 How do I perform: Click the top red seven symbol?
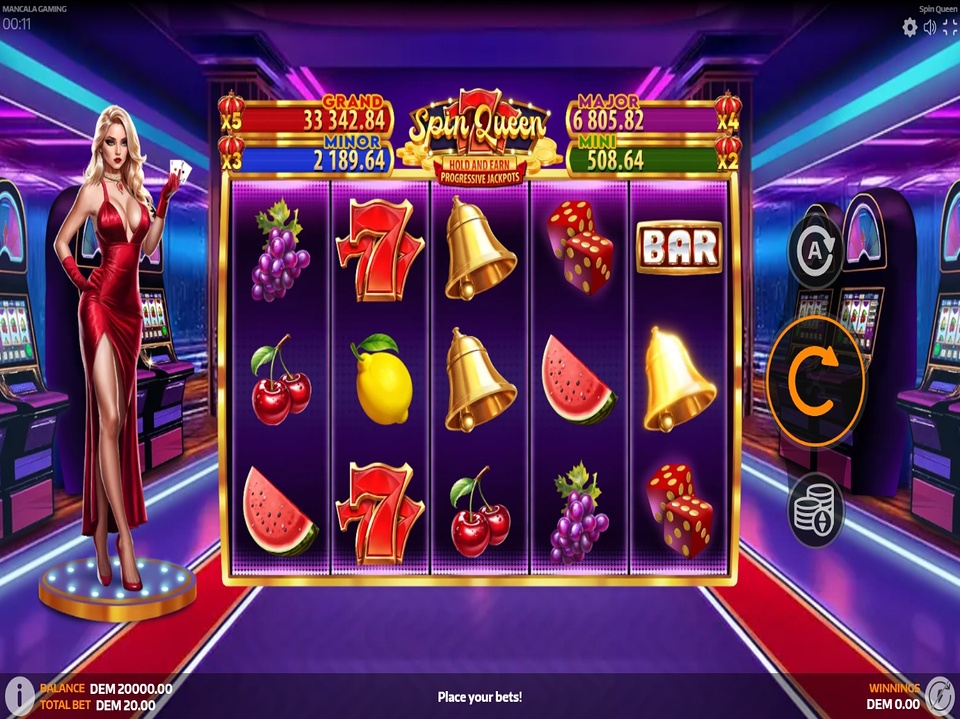[x=380, y=250]
